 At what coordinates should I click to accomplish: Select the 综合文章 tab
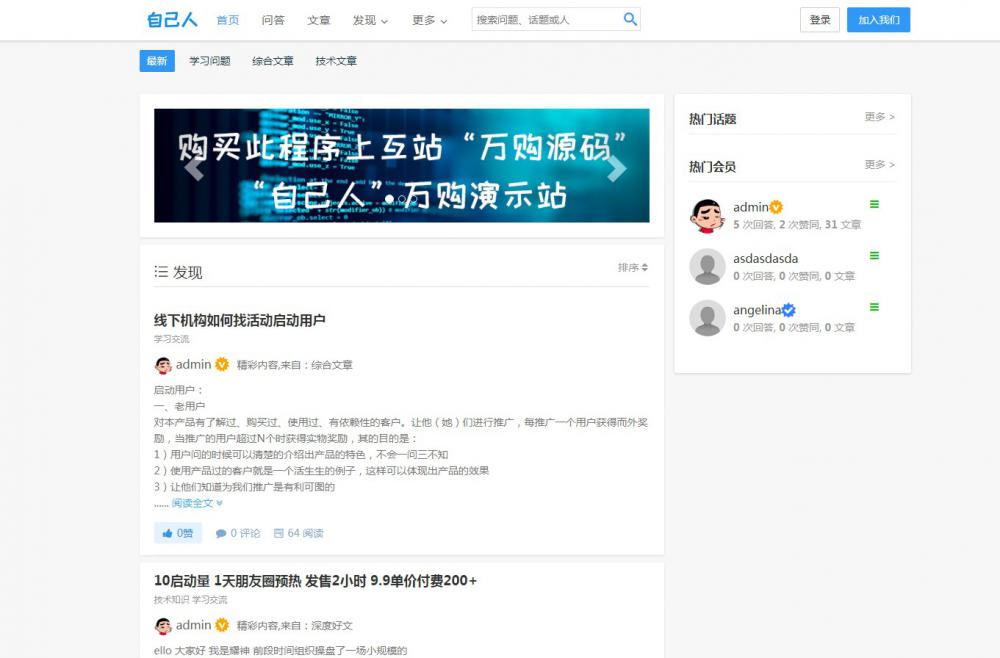(x=273, y=61)
